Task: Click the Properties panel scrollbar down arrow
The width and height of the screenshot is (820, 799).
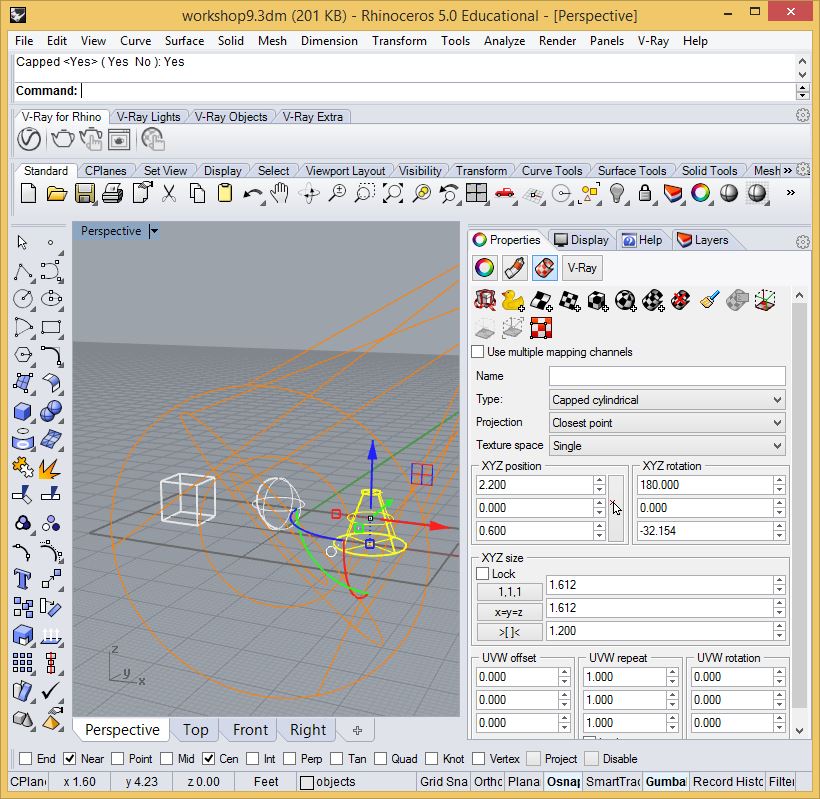Action: tap(799, 730)
